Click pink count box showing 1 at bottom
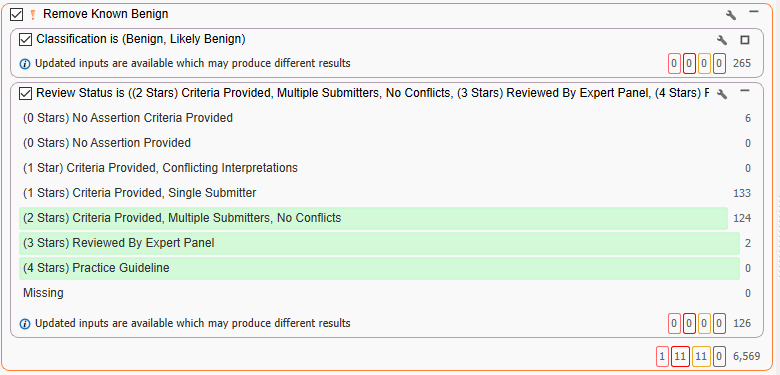Screen dimensions: 780x375 tap(662, 356)
